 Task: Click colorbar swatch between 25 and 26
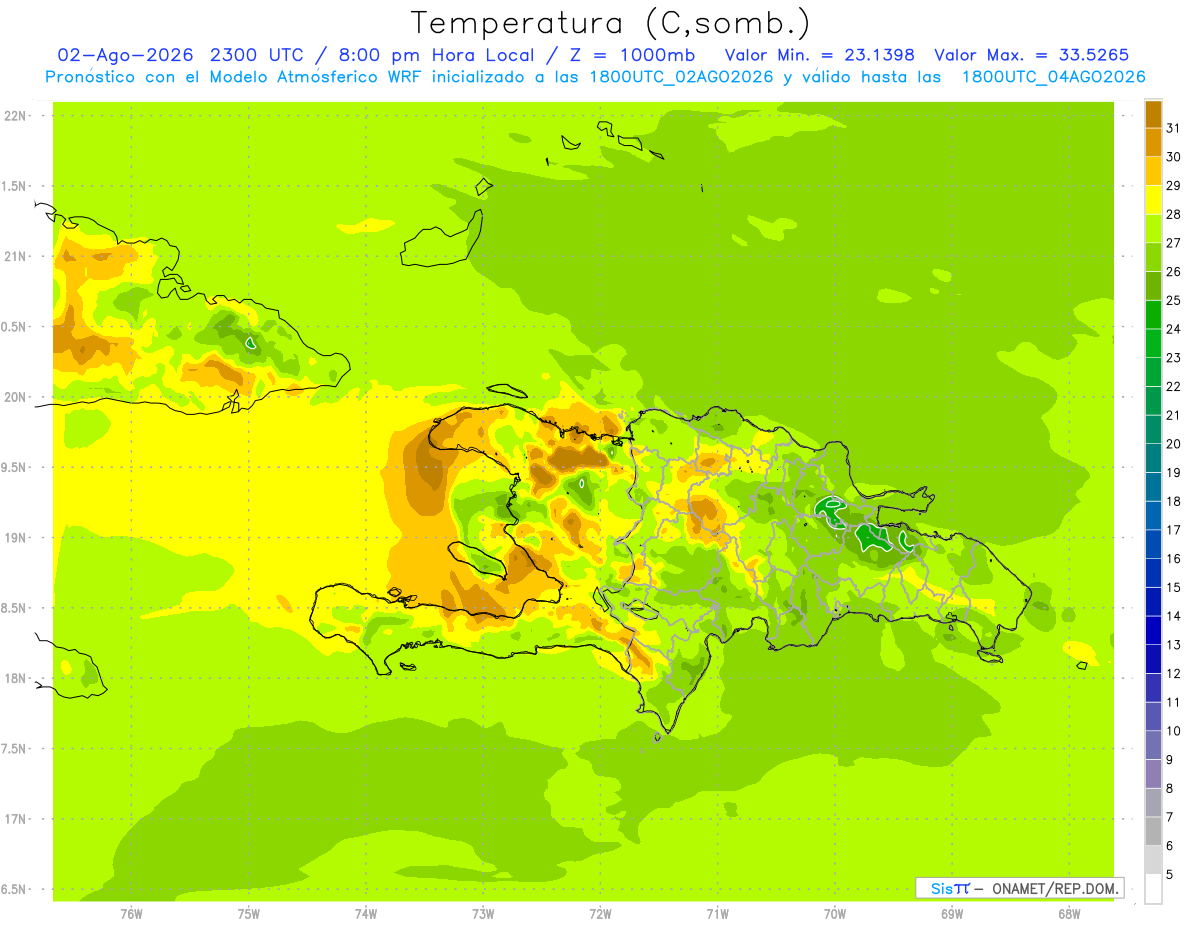[1153, 286]
